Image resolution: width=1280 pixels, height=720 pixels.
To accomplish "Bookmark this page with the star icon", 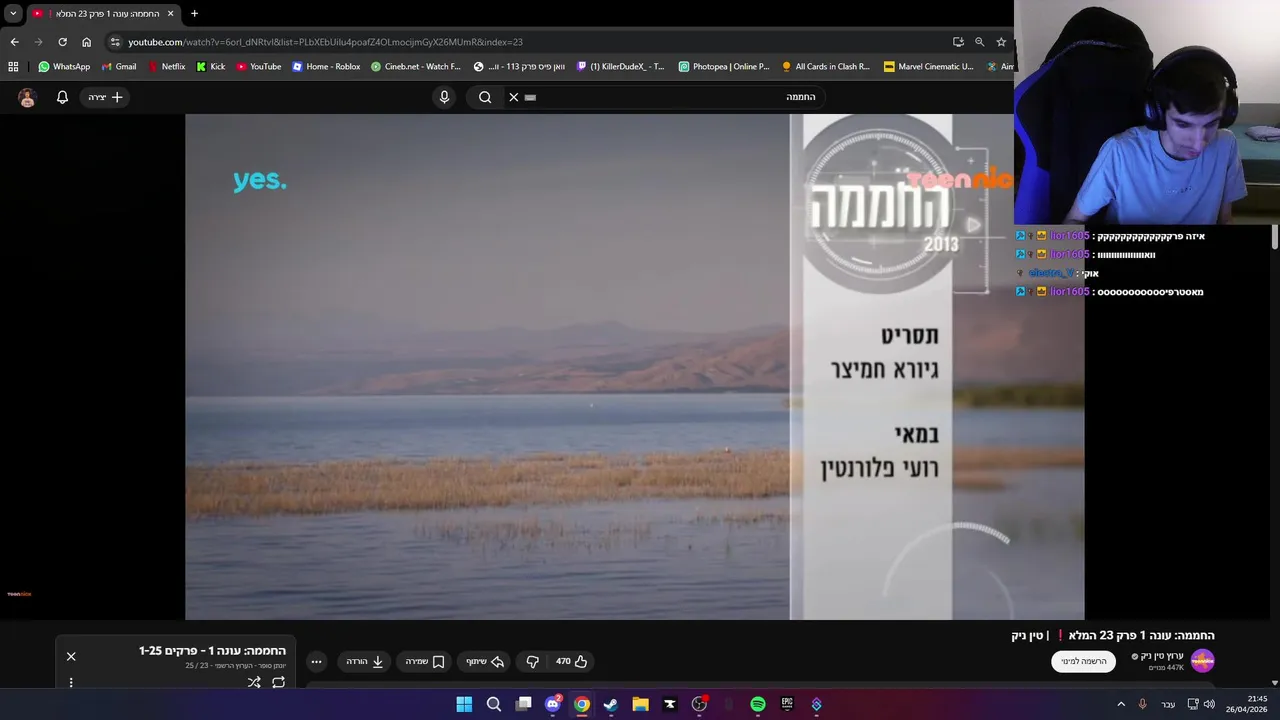I will pyautogui.click(x=1001, y=42).
